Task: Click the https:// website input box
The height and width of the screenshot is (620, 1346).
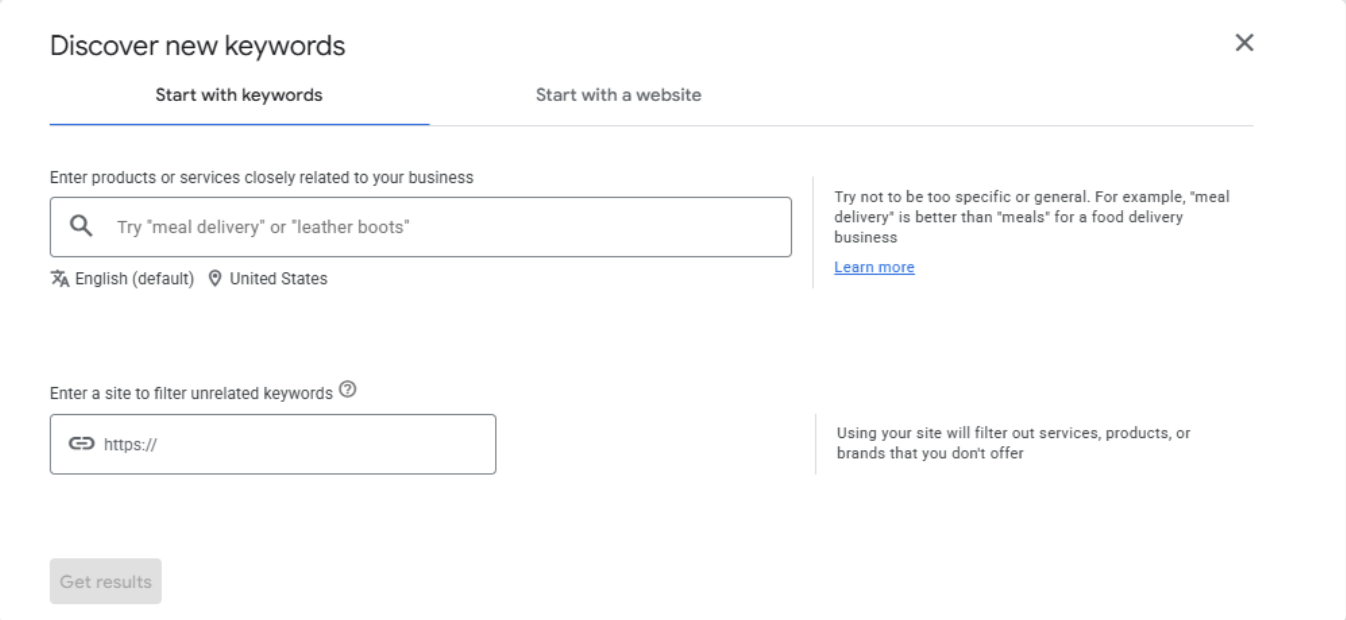Action: (273, 443)
